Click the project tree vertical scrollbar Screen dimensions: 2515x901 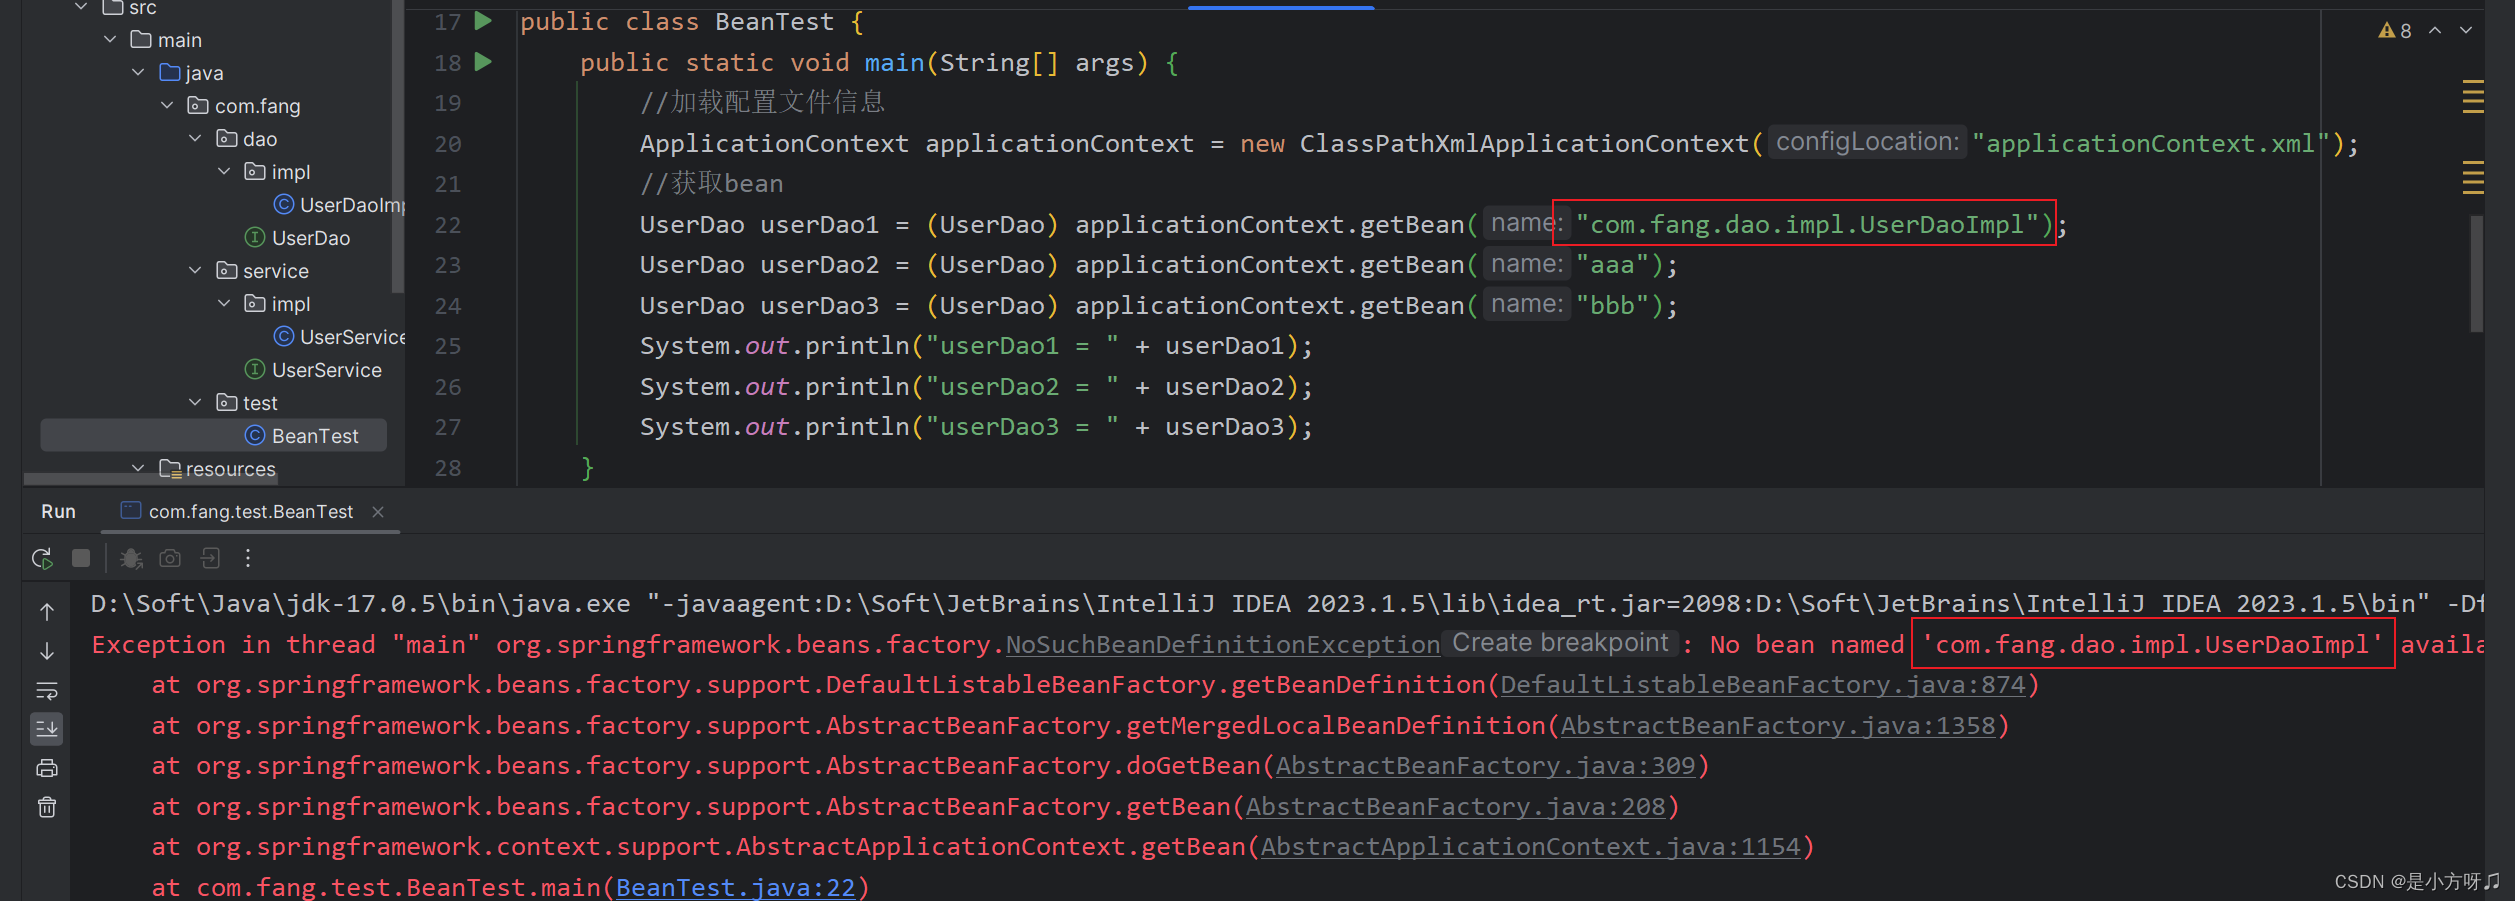point(398,147)
